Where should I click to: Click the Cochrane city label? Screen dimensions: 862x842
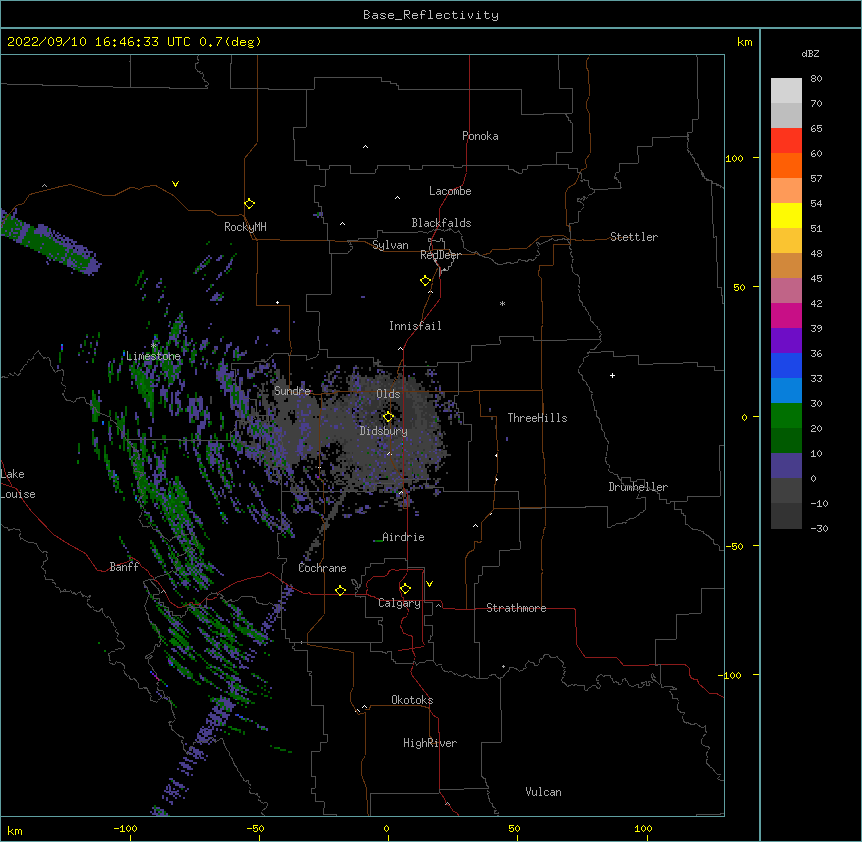pyautogui.click(x=322, y=568)
